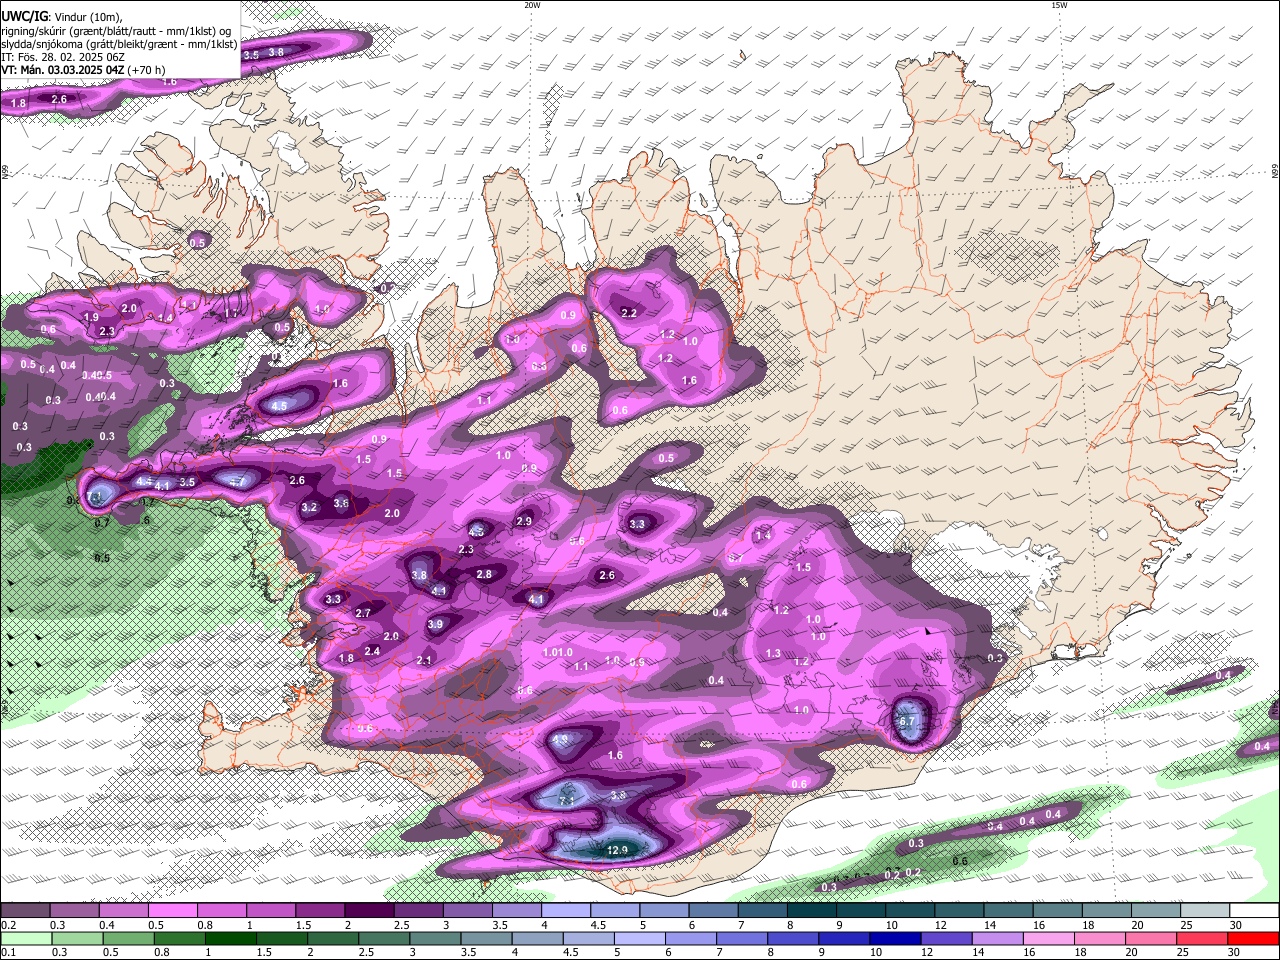Click the 6.7 precipitation value in the southeast
This screenshot has width=1280, height=960.
[x=908, y=720]
